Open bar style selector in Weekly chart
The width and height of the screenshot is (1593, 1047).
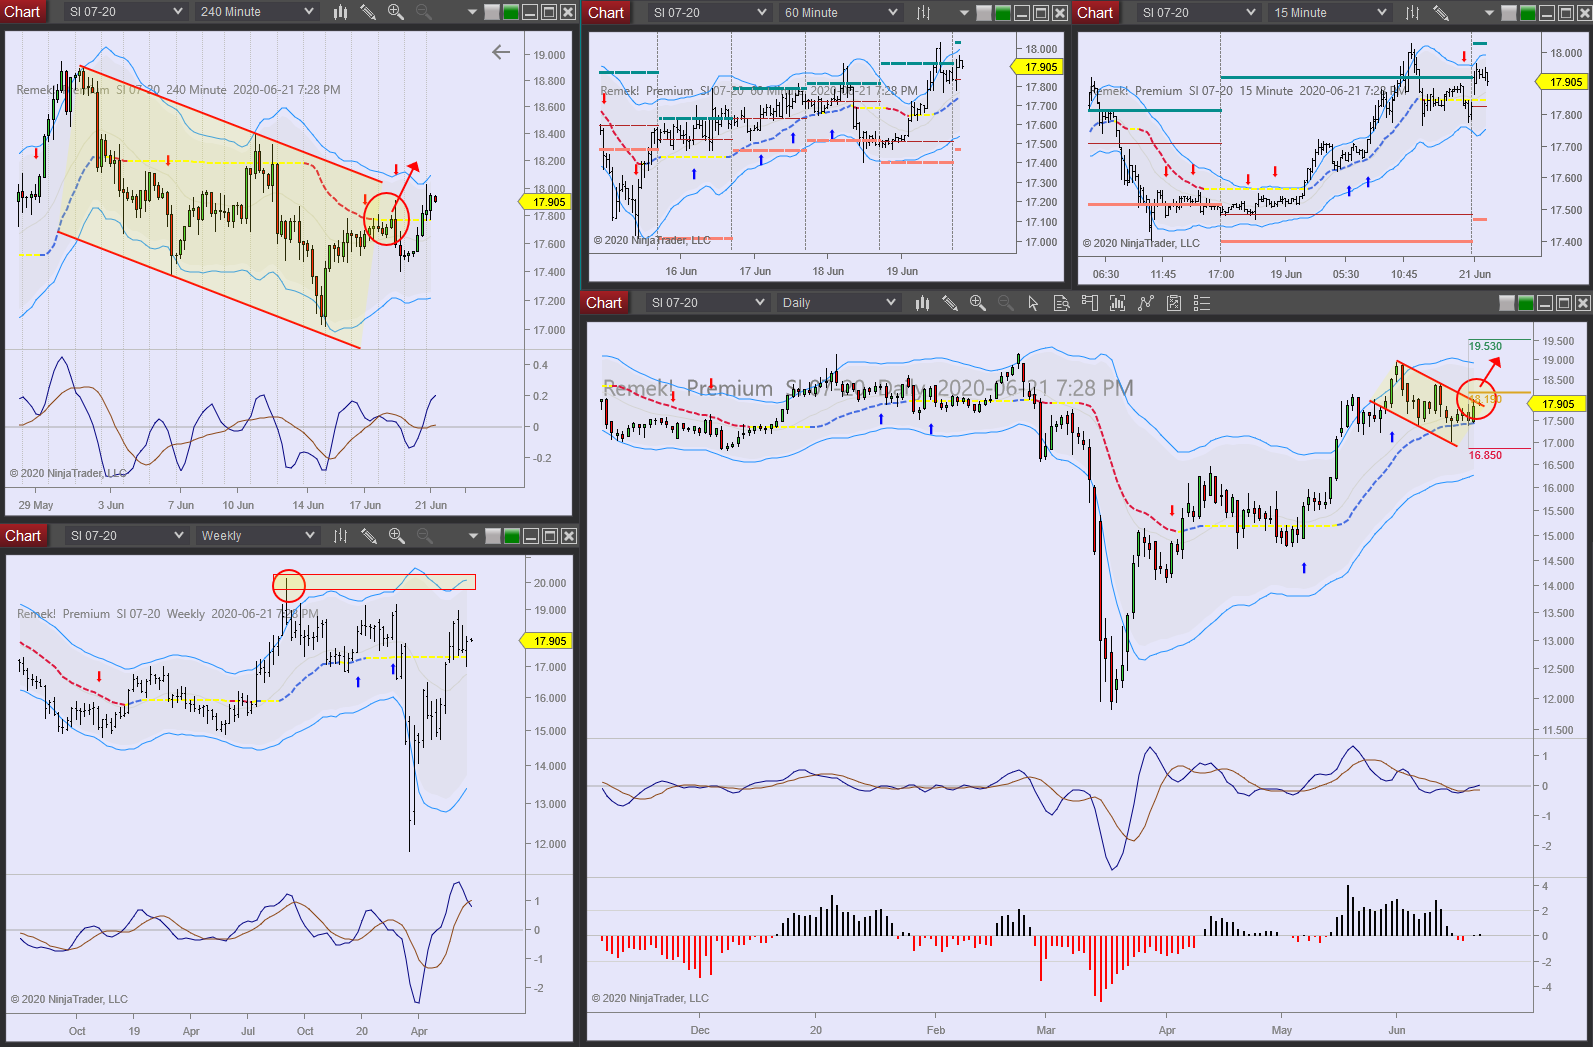click(341, 536)
